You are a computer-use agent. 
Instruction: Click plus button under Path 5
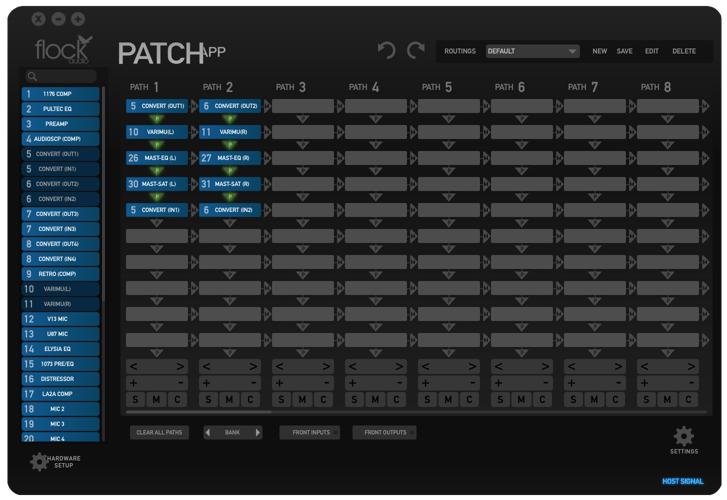click(x=425, y=383)
